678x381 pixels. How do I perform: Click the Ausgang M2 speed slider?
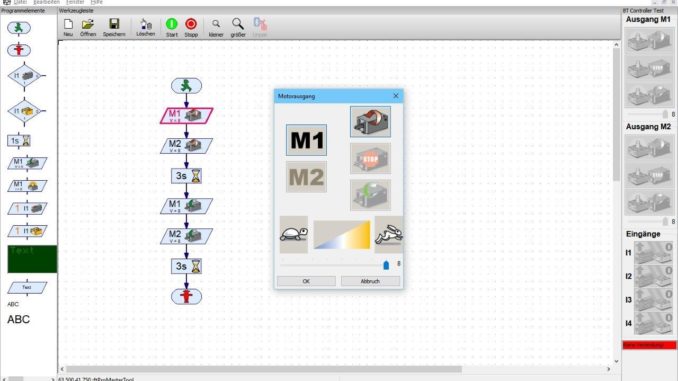(647, 221)
